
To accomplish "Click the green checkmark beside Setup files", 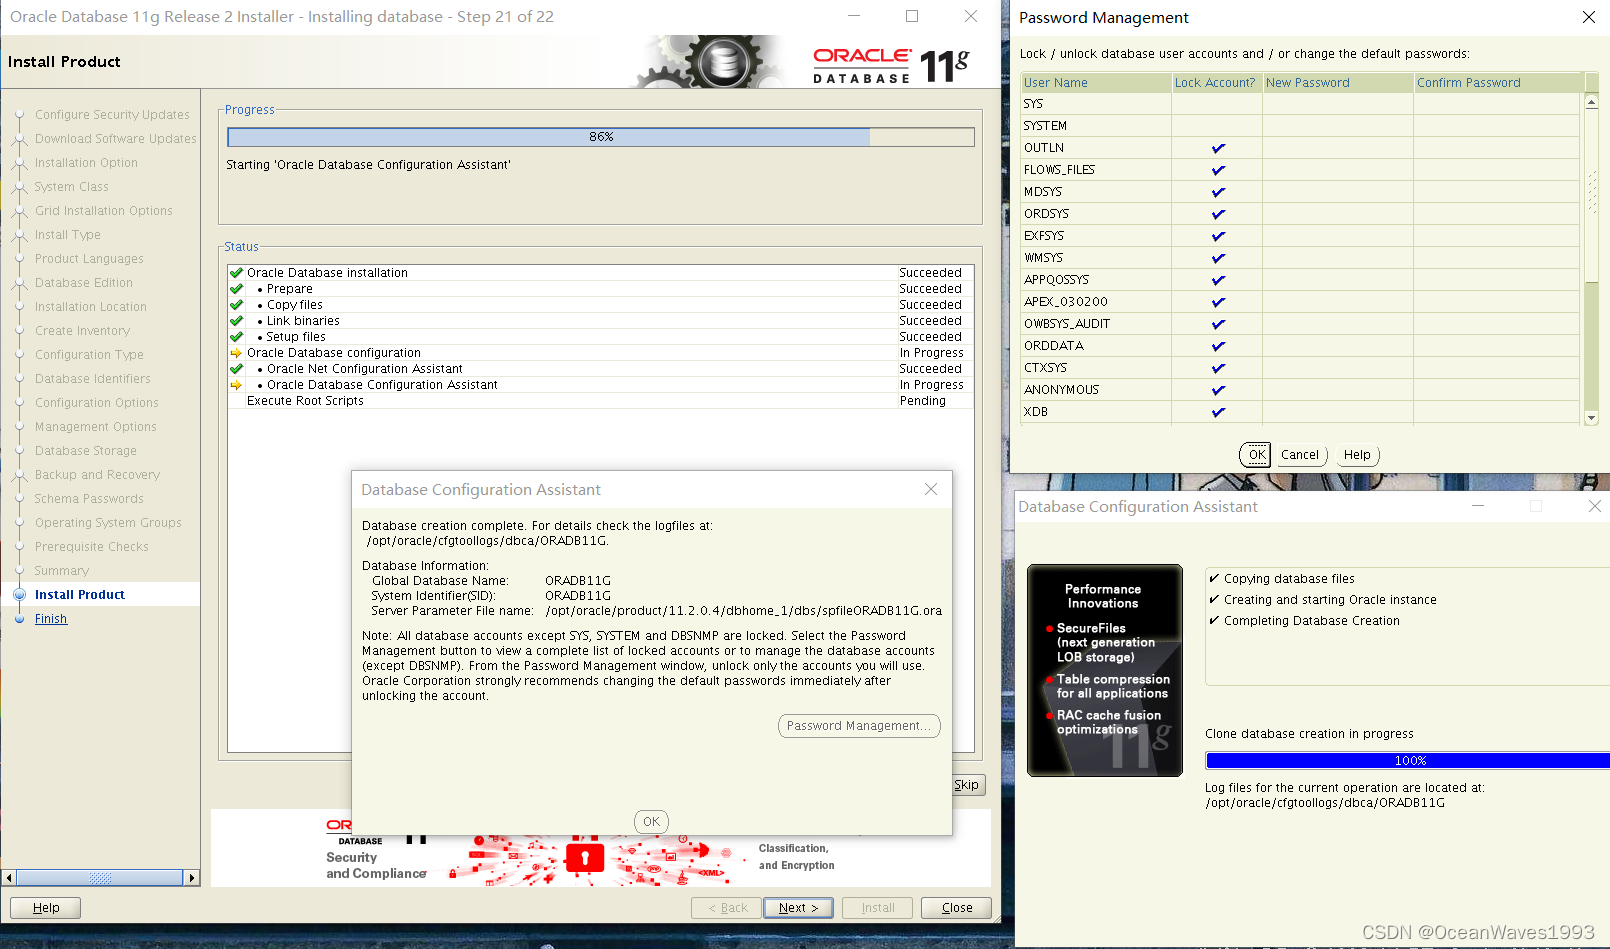I will click(236, 337).
